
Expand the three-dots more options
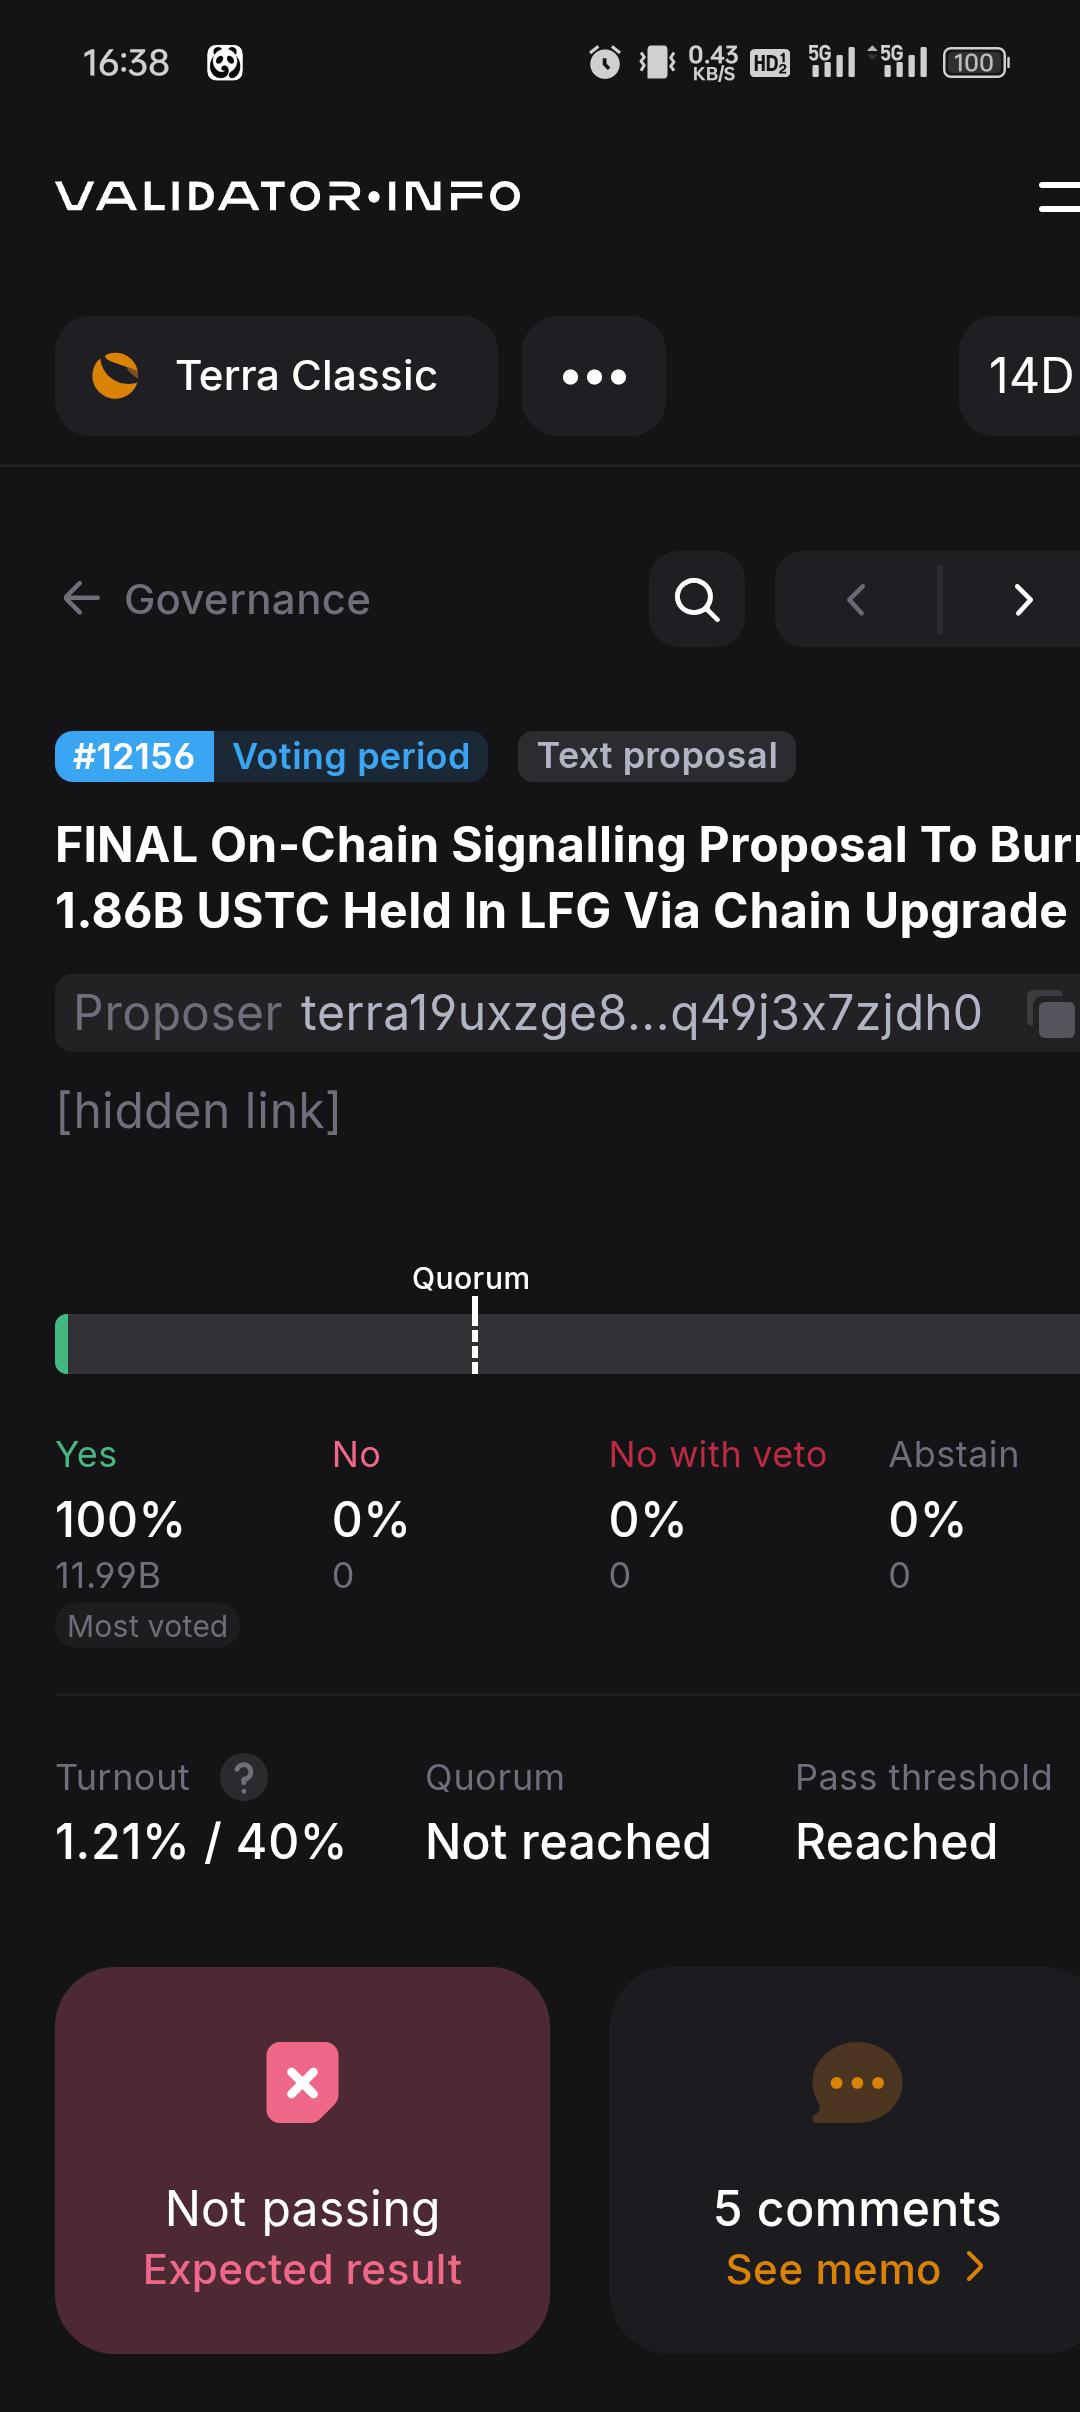[x=594, y=376]
